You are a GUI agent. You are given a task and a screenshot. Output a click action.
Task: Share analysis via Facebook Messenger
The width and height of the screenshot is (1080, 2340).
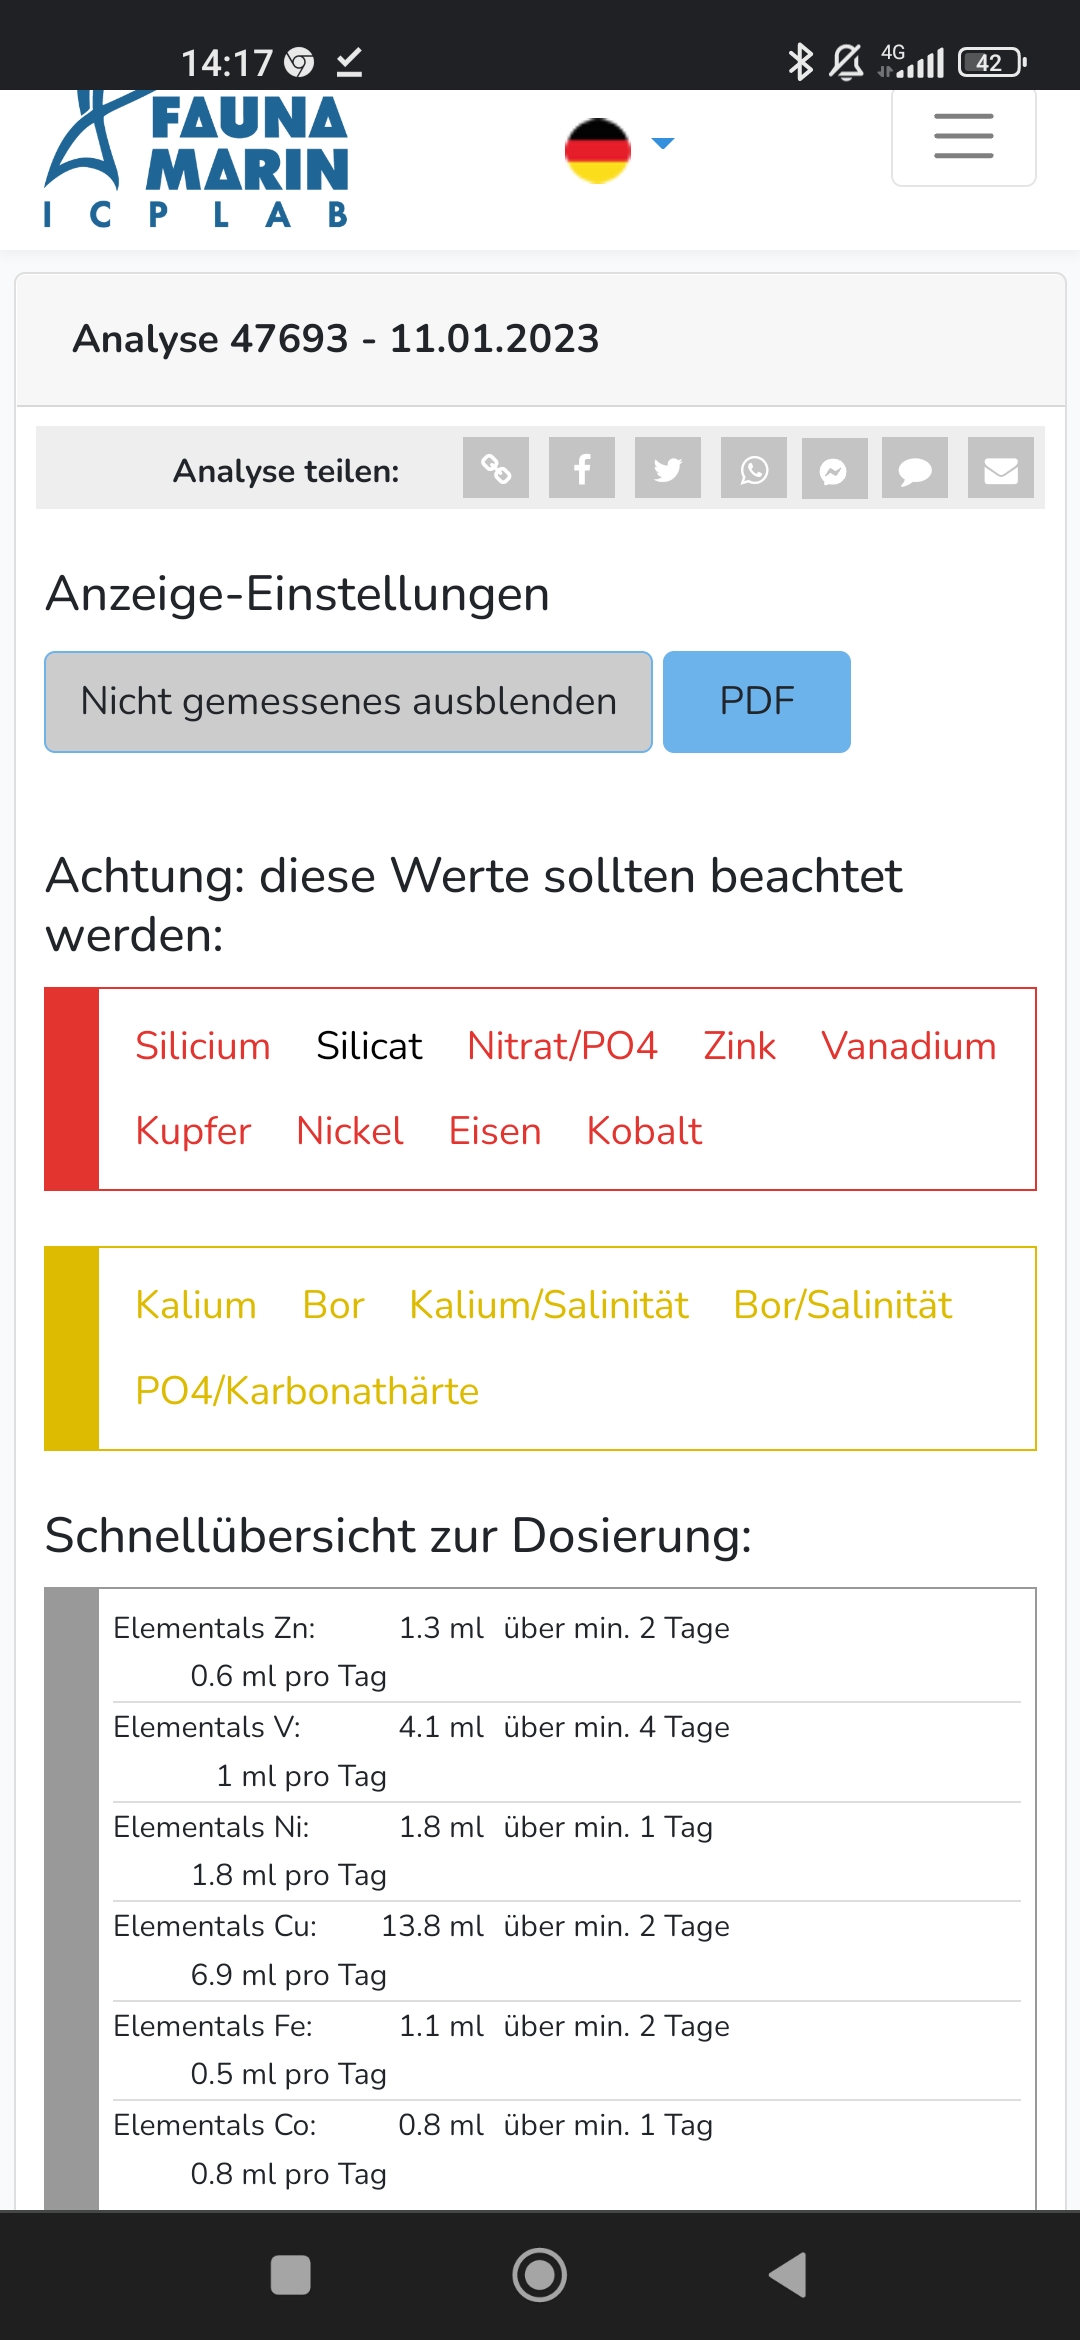(x=834, y=468)
